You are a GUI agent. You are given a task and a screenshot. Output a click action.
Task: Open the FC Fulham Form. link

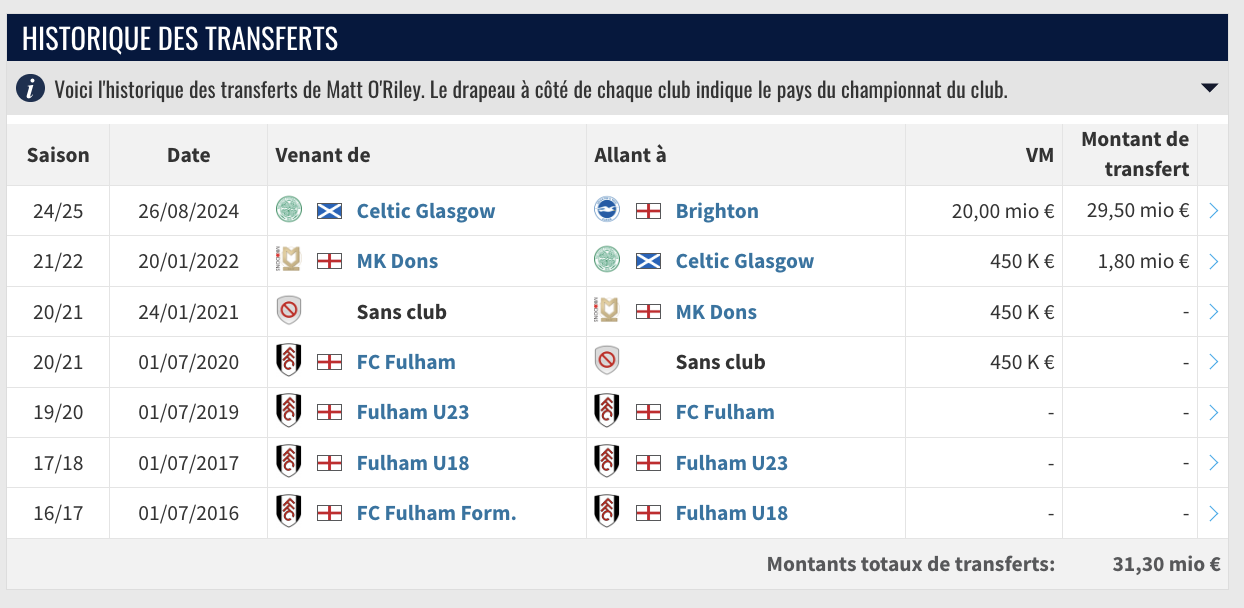436,513
